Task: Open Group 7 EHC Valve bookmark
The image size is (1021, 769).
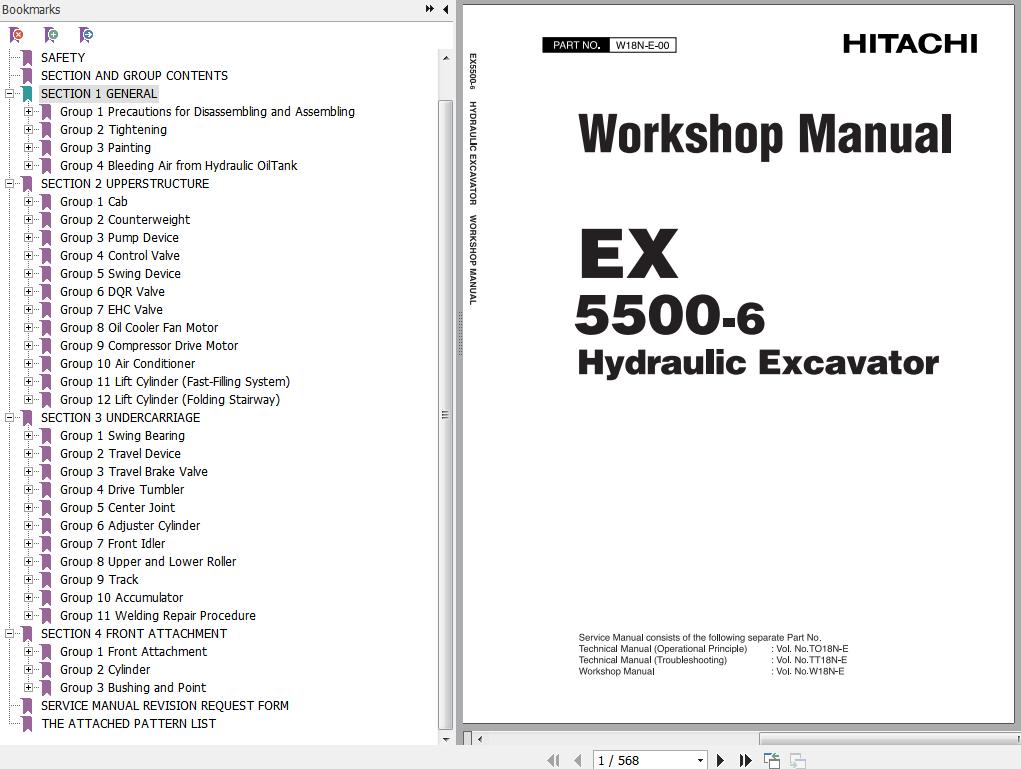Action: coord(111,310)
